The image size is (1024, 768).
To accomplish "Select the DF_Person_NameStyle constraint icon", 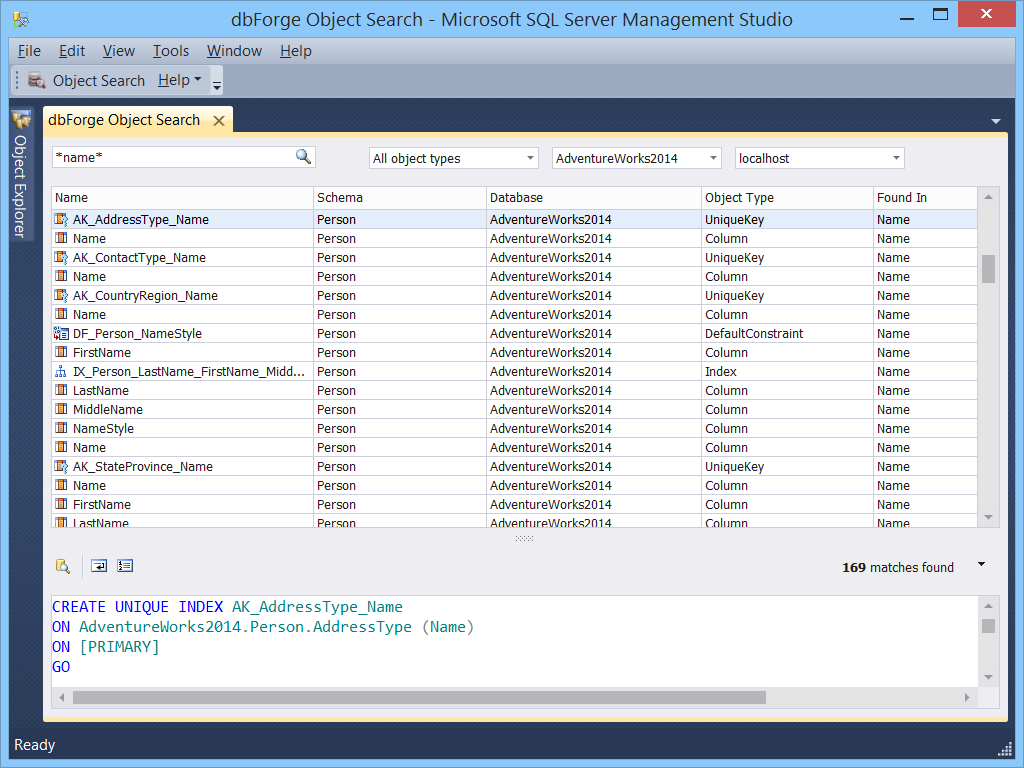I will (61, 334).
